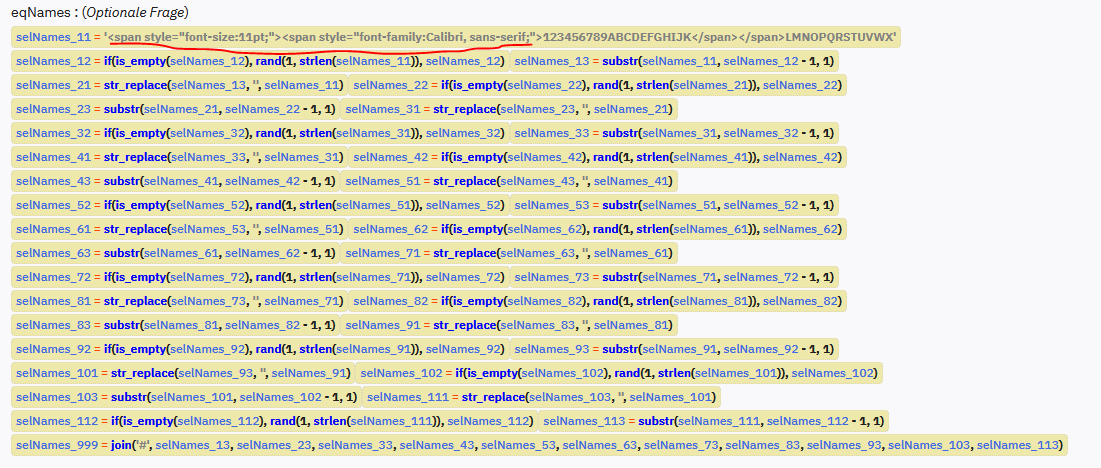Click the if-expression defining selNames_62

(597, 229)
